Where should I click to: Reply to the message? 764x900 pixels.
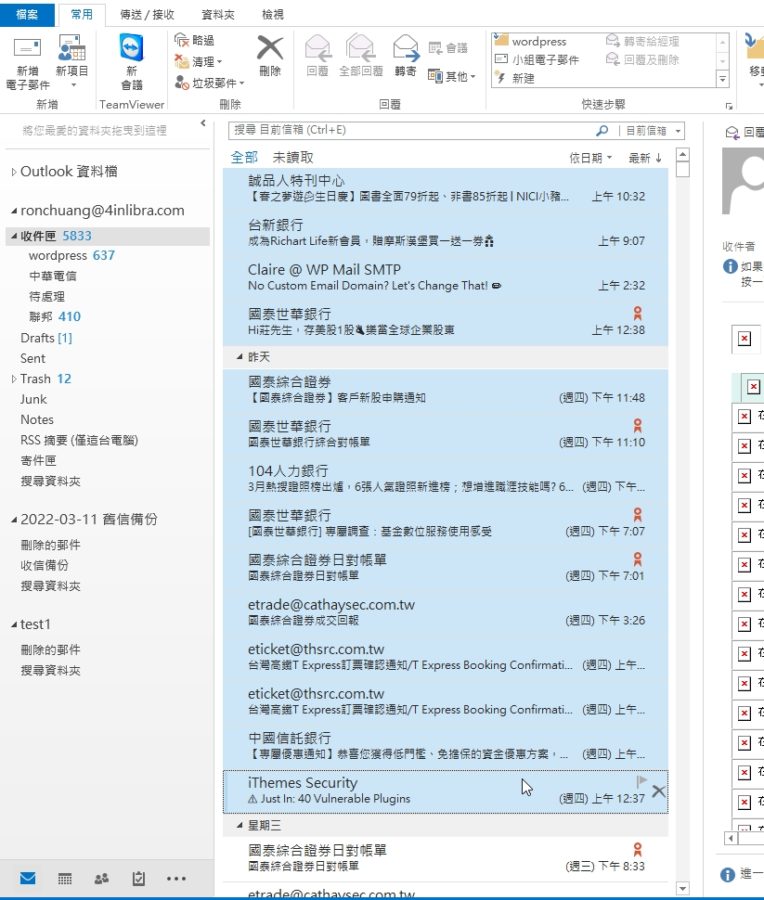317,56
